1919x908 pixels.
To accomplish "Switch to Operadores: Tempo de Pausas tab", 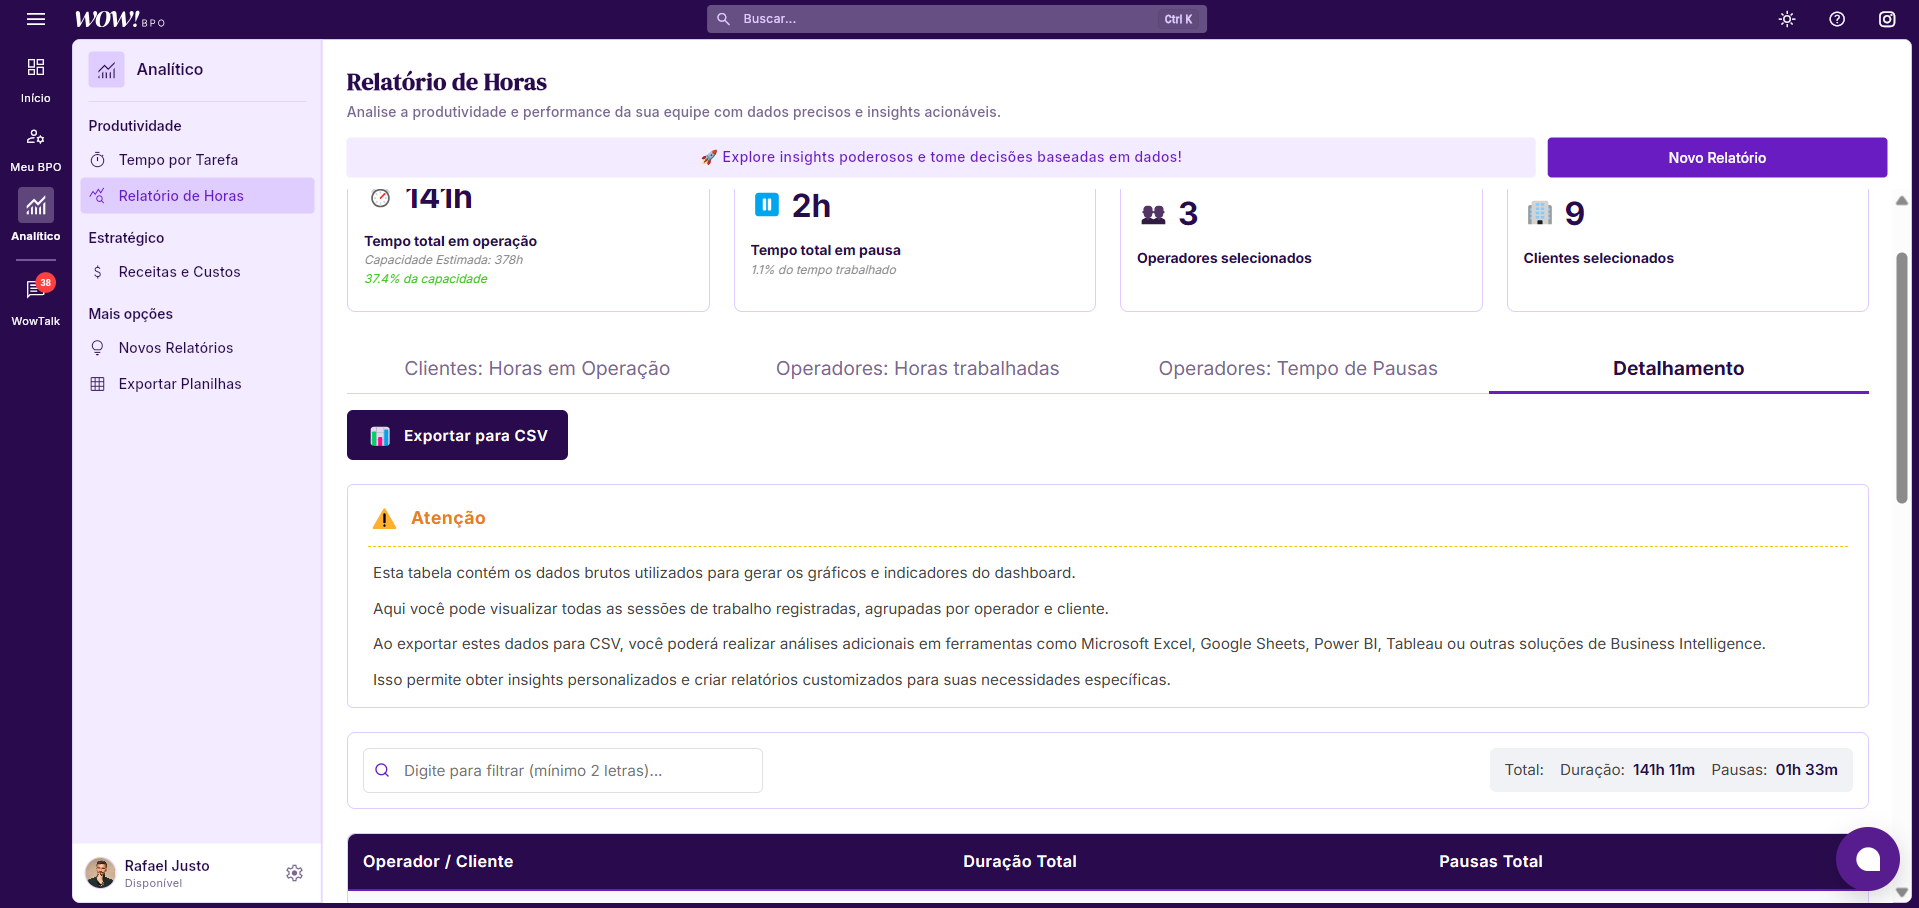I will (x=1297, y=369).
